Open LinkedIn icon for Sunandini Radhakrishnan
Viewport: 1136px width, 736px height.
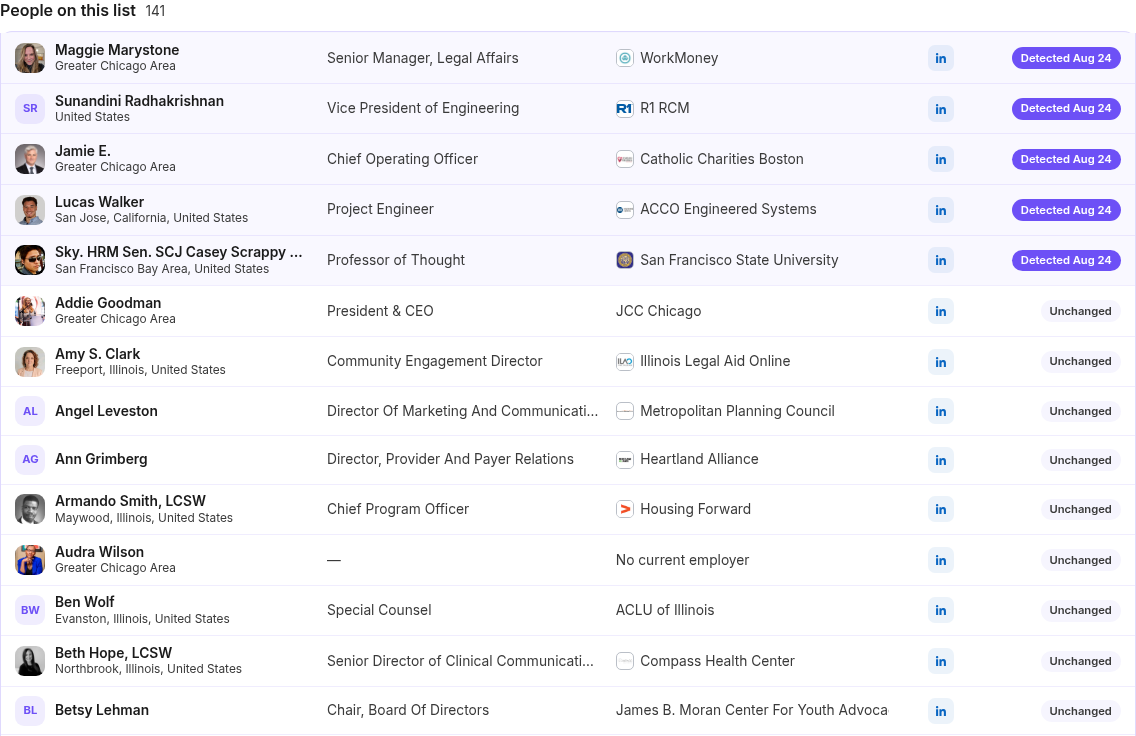point(940,109)
